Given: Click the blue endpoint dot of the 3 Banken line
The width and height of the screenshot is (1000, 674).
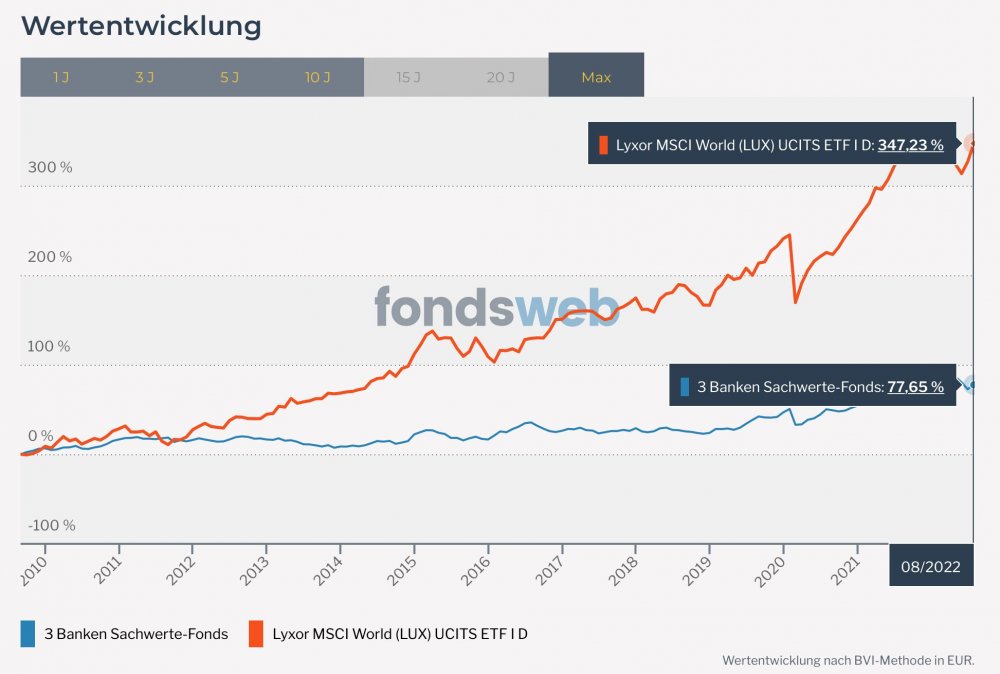Looking at the screenshot, I should click(x=971, y=385).
